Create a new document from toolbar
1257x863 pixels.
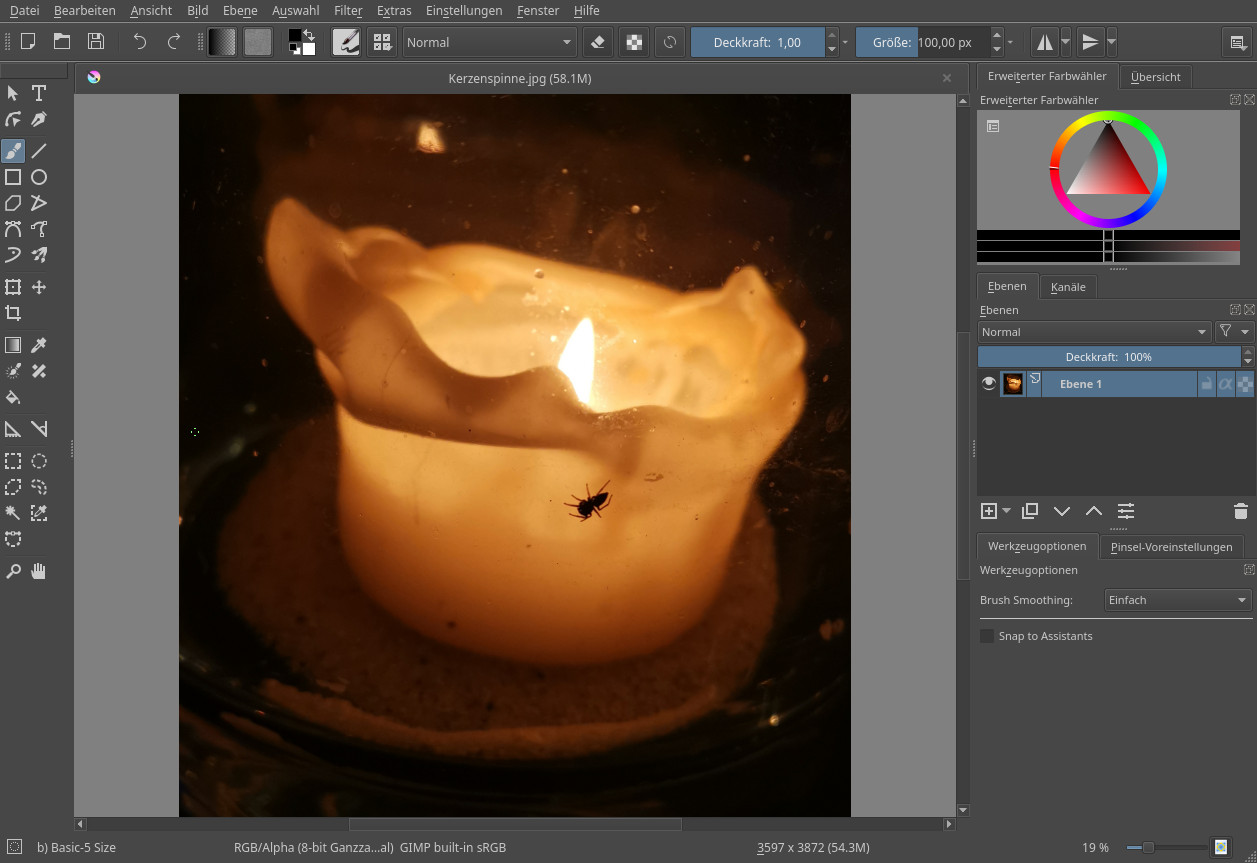pos(28,42)
